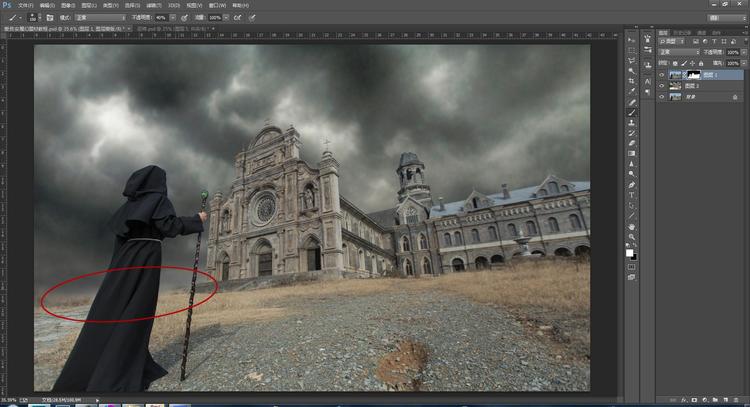Open brush flow slider arrow

[x=226, y=18]
